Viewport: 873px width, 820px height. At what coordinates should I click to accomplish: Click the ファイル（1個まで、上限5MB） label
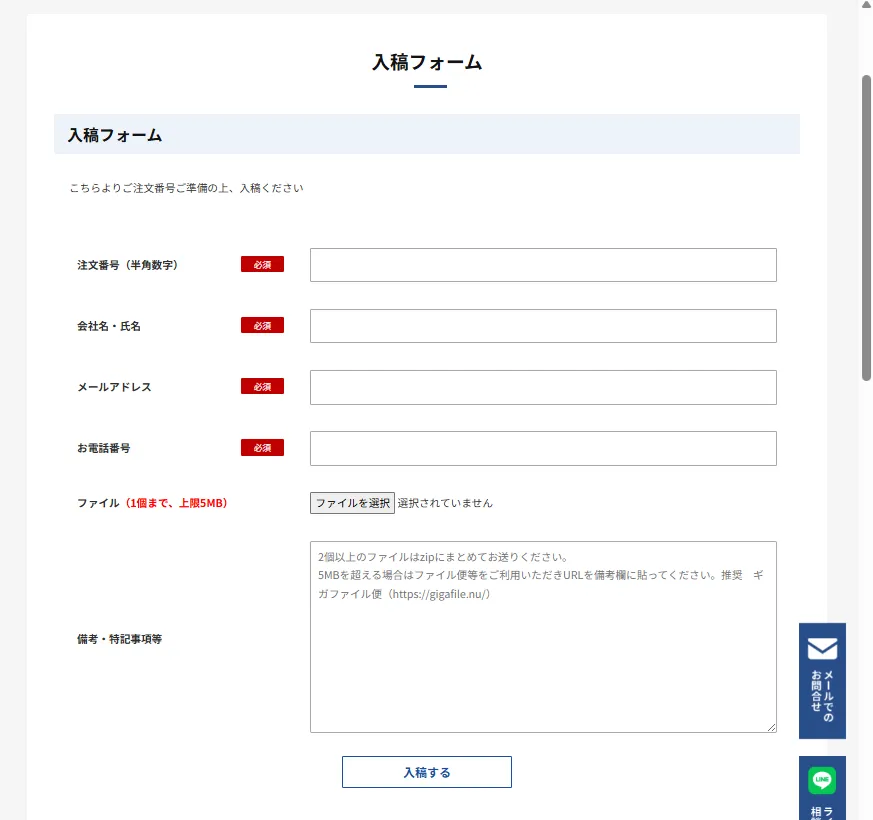(x=153, y=503)
